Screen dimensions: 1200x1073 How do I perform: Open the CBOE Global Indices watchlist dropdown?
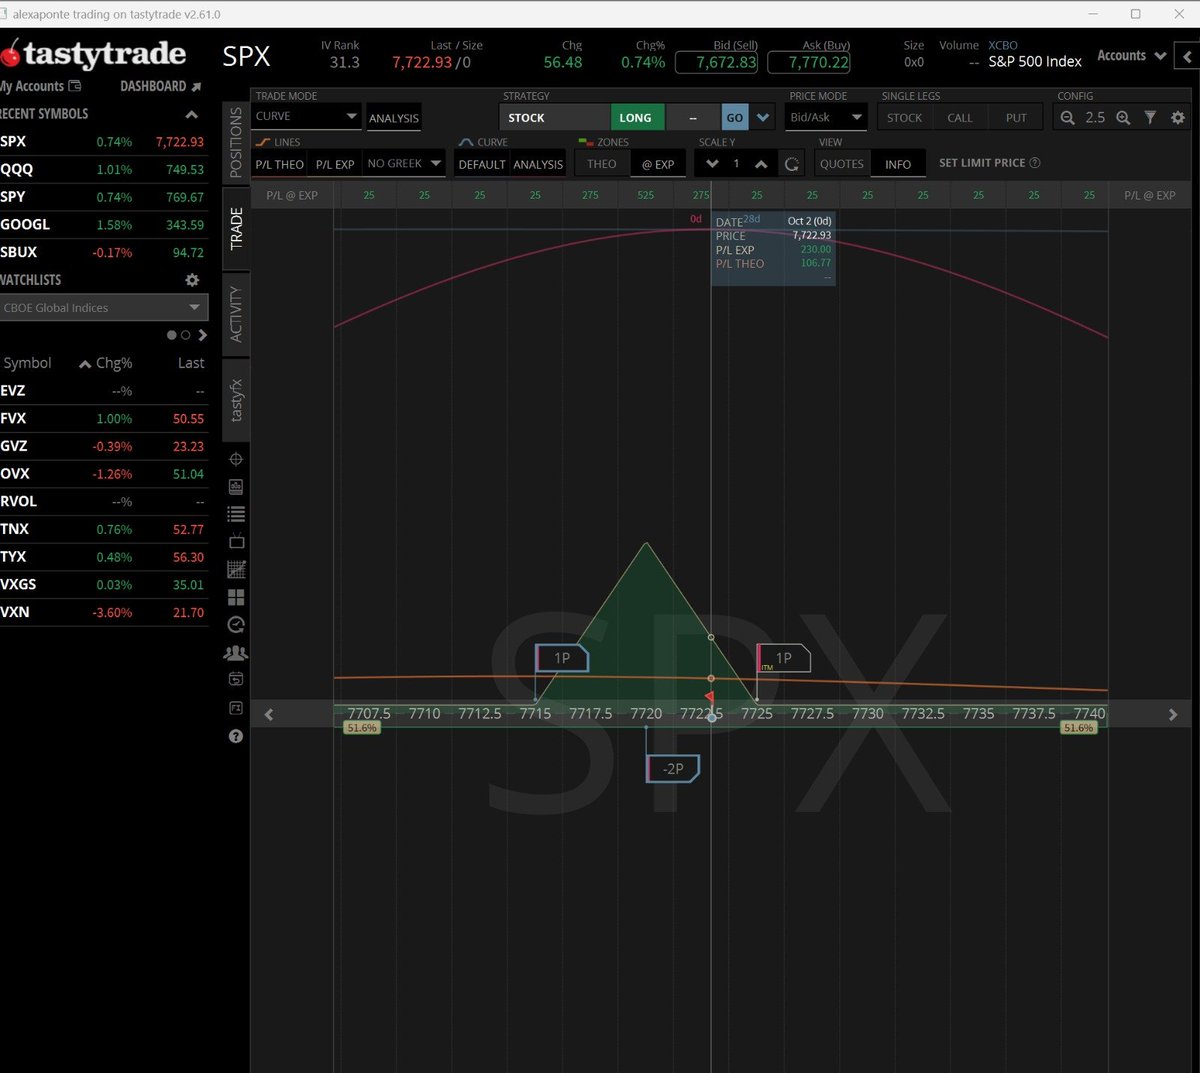103,308
